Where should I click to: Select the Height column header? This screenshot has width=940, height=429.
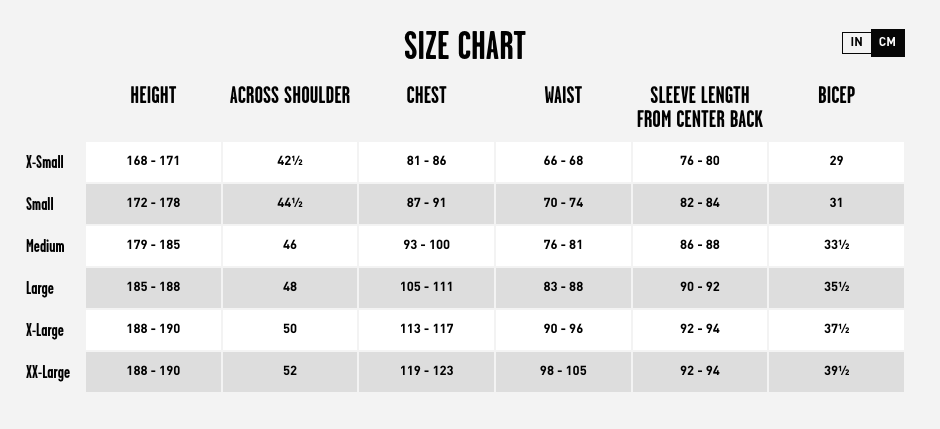(153, 95)
